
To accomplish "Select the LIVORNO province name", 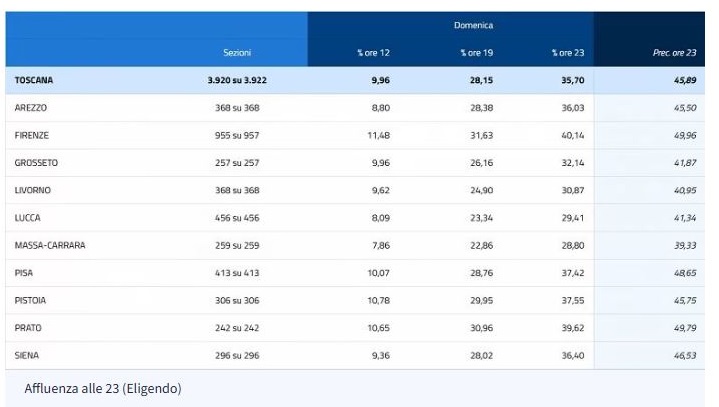I will tap(33, 190).
